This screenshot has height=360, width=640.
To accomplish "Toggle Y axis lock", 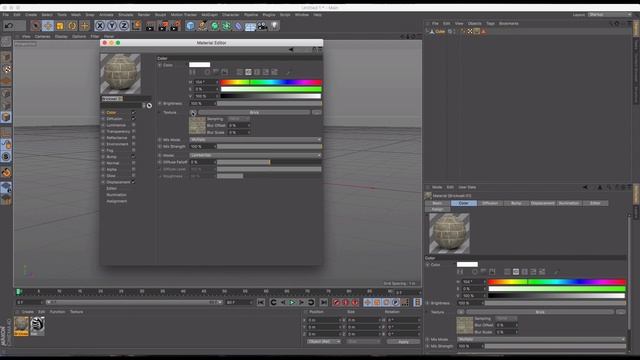I will pos(112,26).
